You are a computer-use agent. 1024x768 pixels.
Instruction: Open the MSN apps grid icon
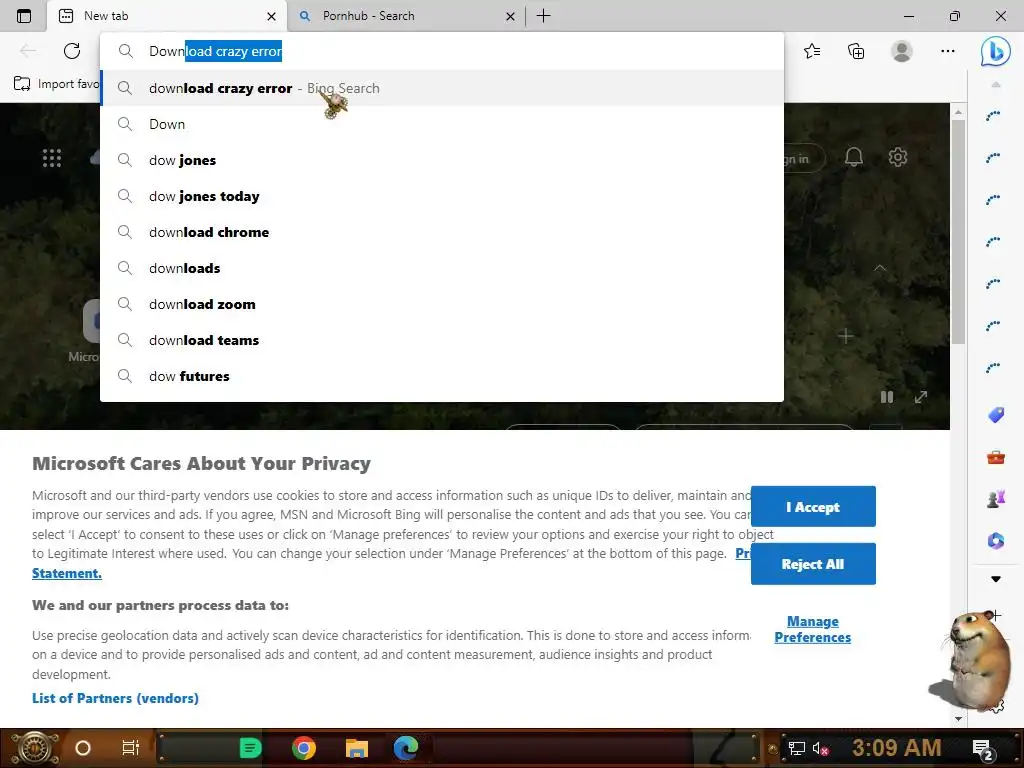(x=52, y=158)
